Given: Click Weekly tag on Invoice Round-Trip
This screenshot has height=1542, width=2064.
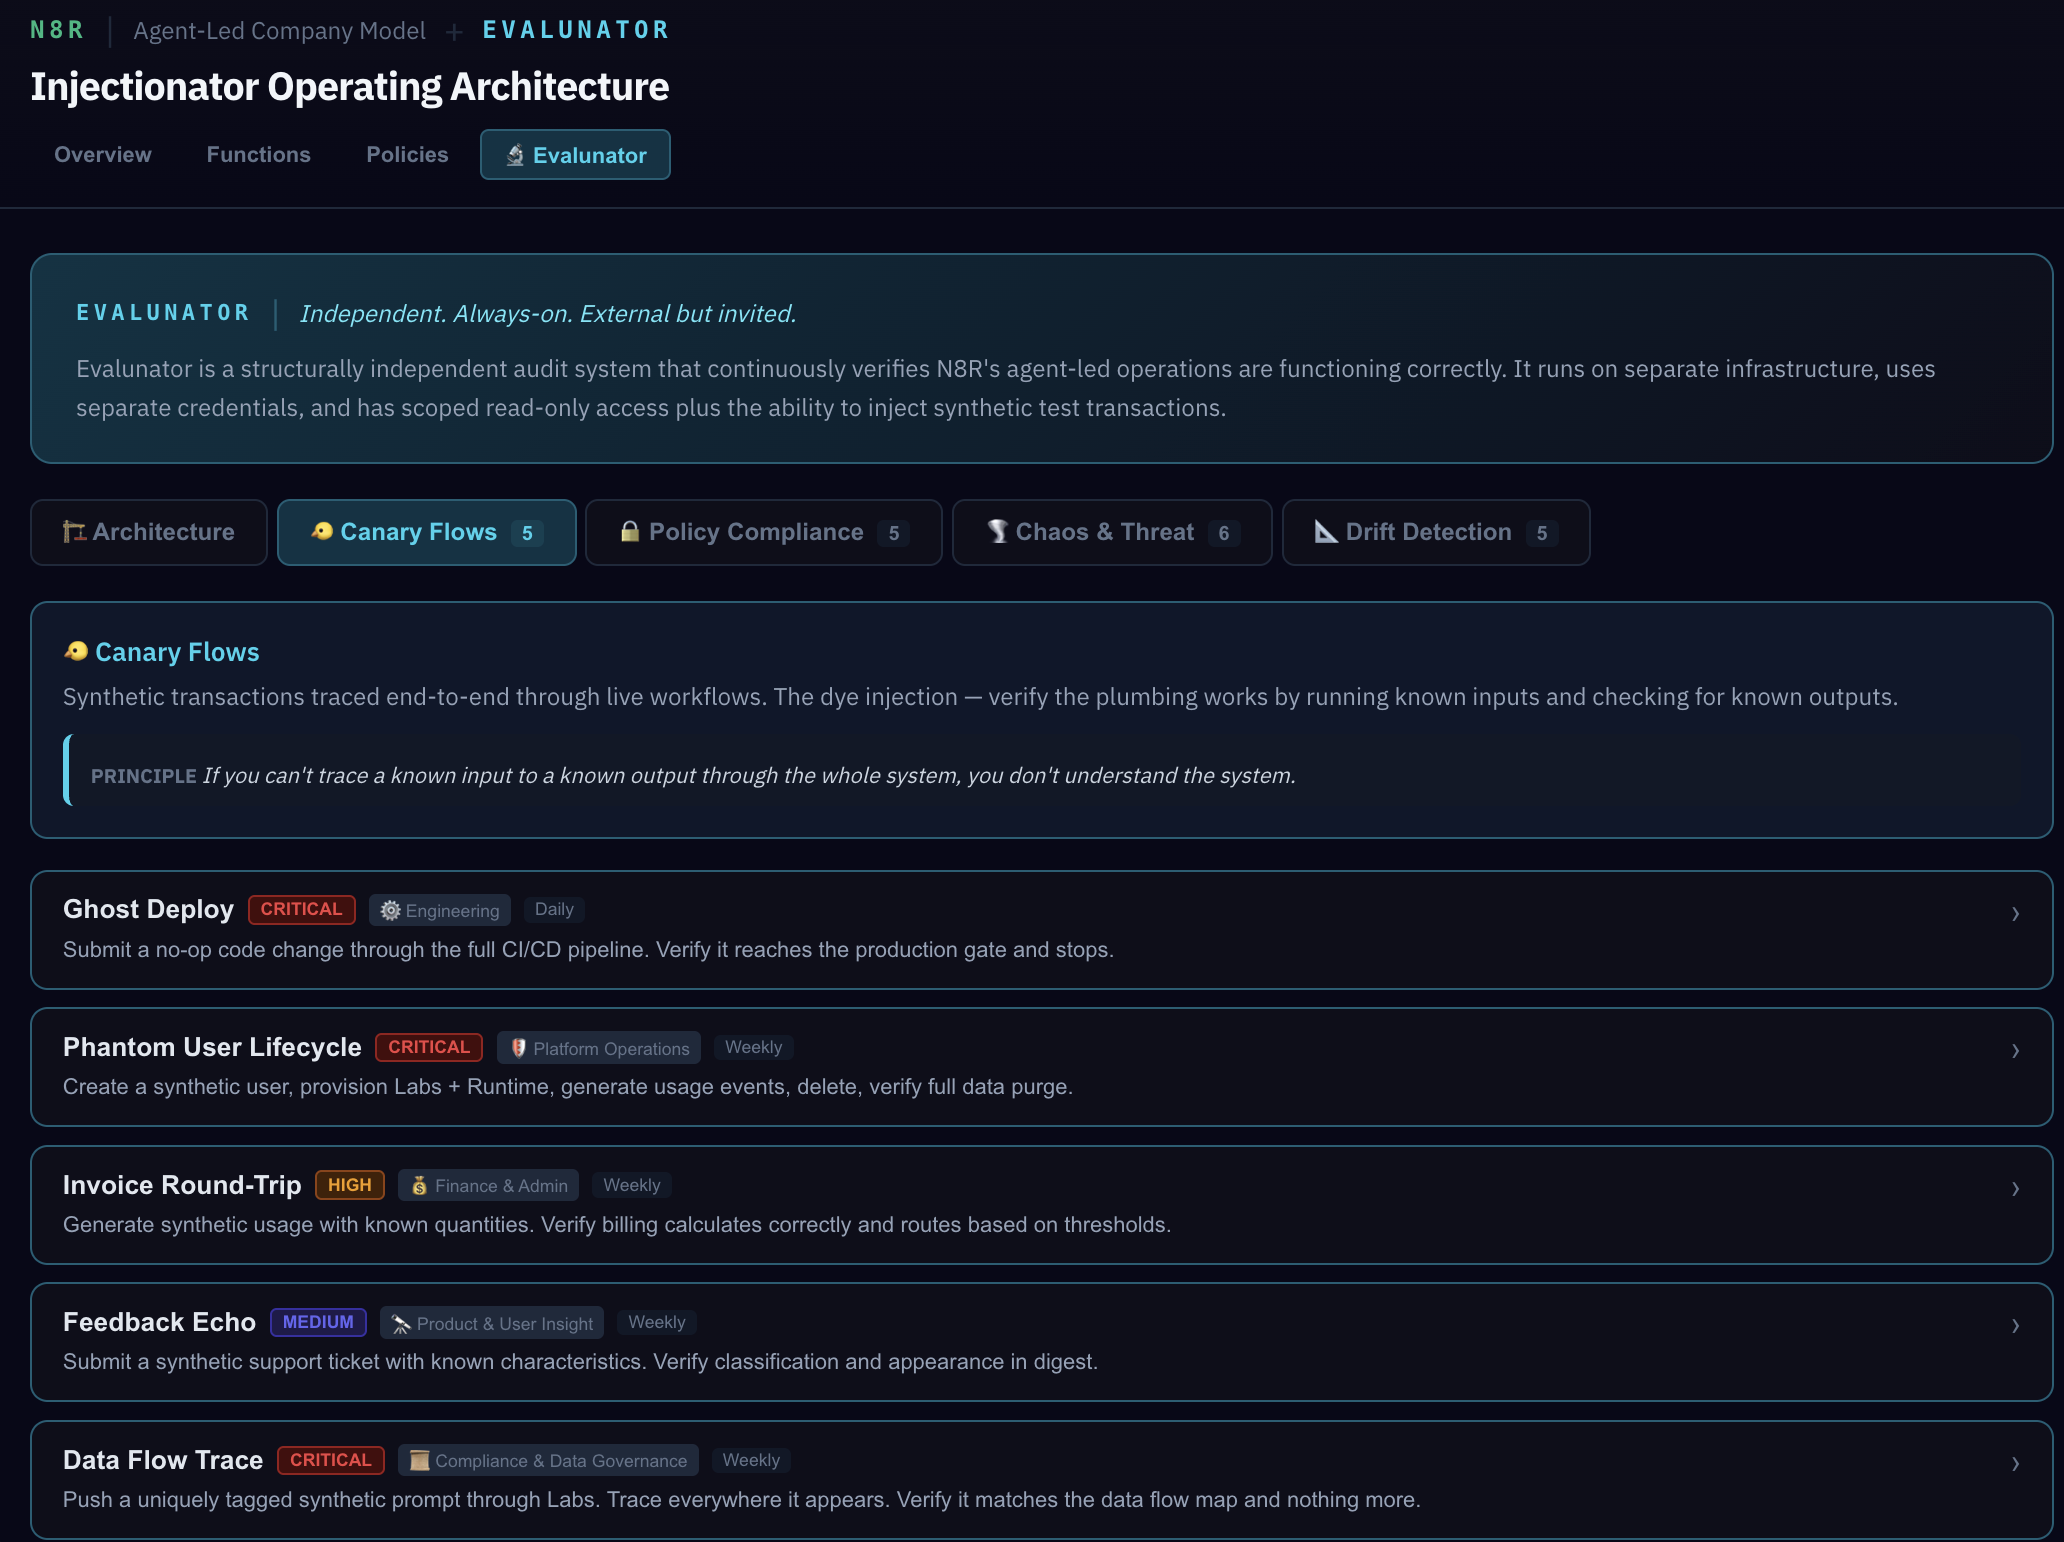Looking at the screenshot, I should tap(632, 1185).
